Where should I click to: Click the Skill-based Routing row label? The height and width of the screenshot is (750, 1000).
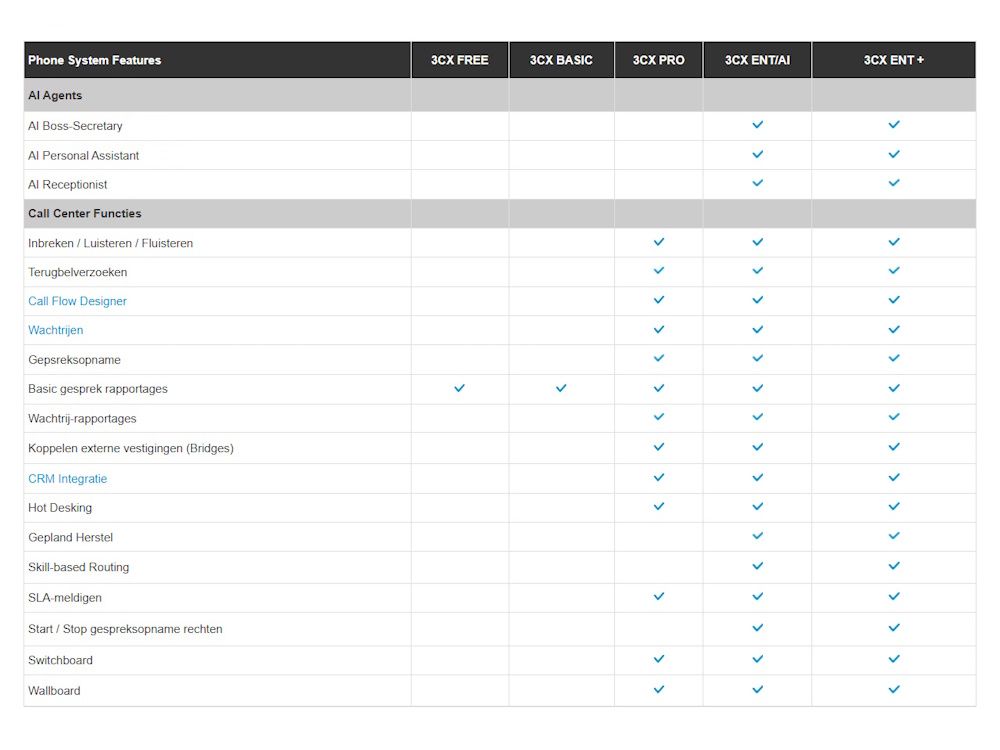(78, 568)
